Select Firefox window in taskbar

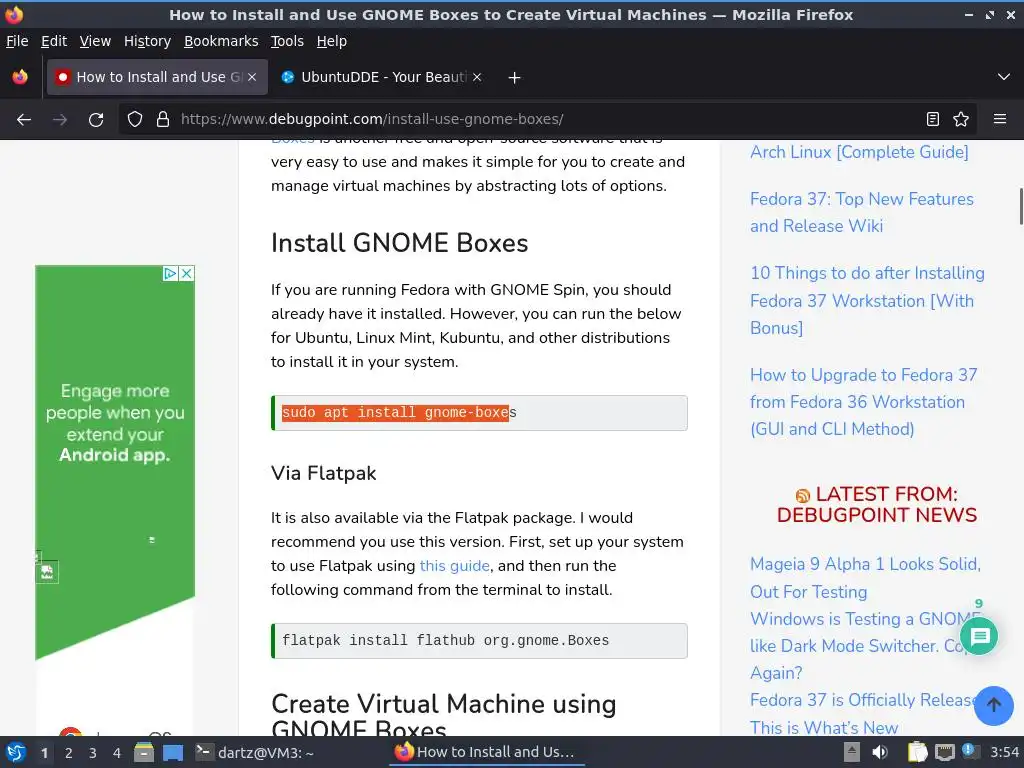(x=486, y=752)
